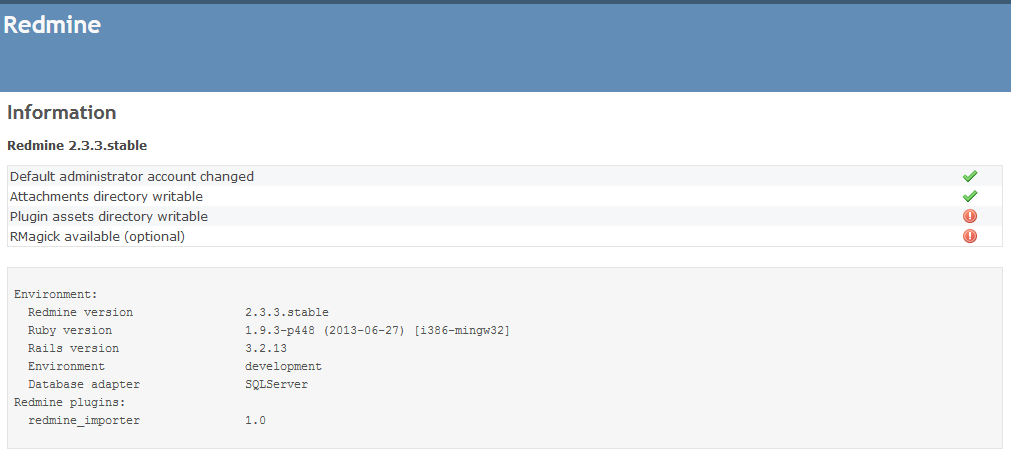Screen dimensions: 1011x471
Task: Click the red warning icon for Plugin assets
Action: point(969,216)
